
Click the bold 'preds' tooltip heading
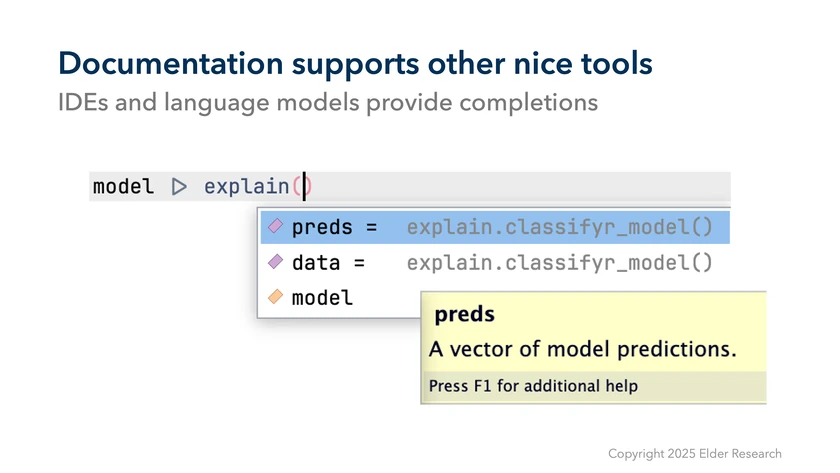[464, 315]
